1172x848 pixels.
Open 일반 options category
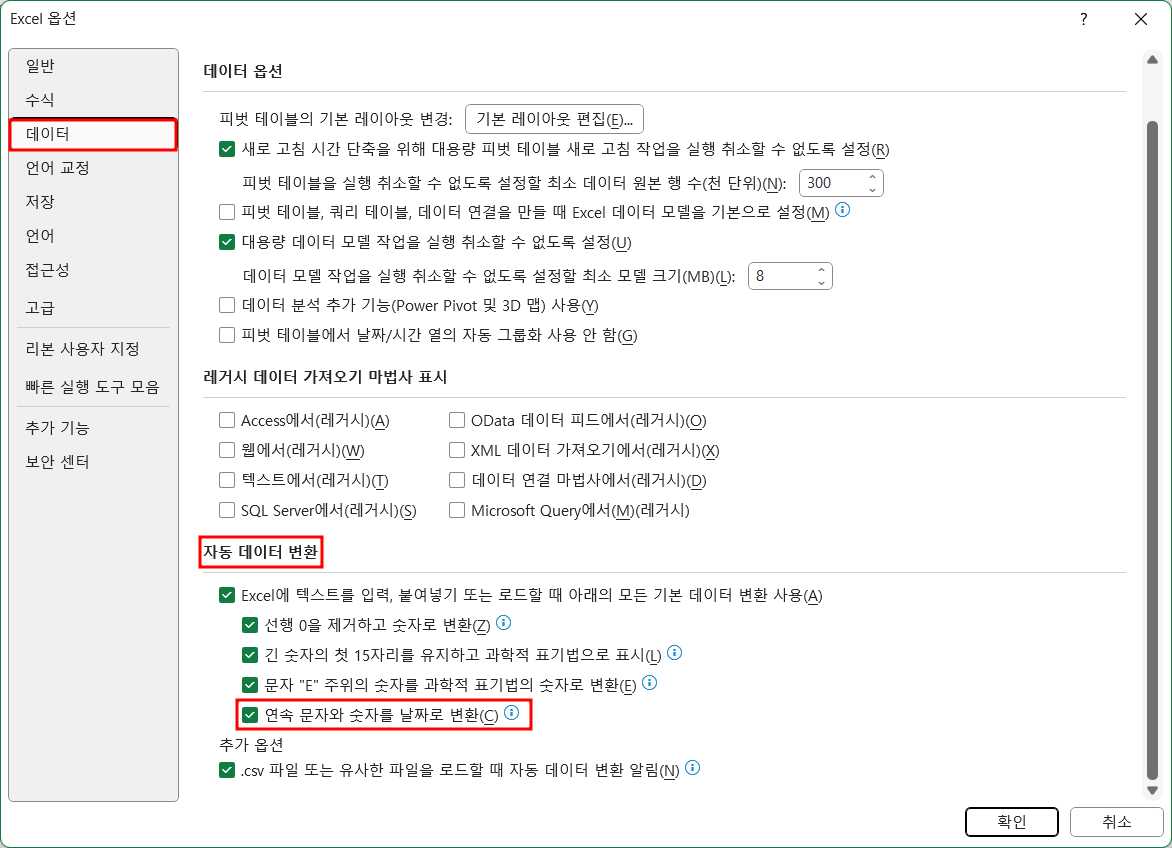(x=93, y=66)
